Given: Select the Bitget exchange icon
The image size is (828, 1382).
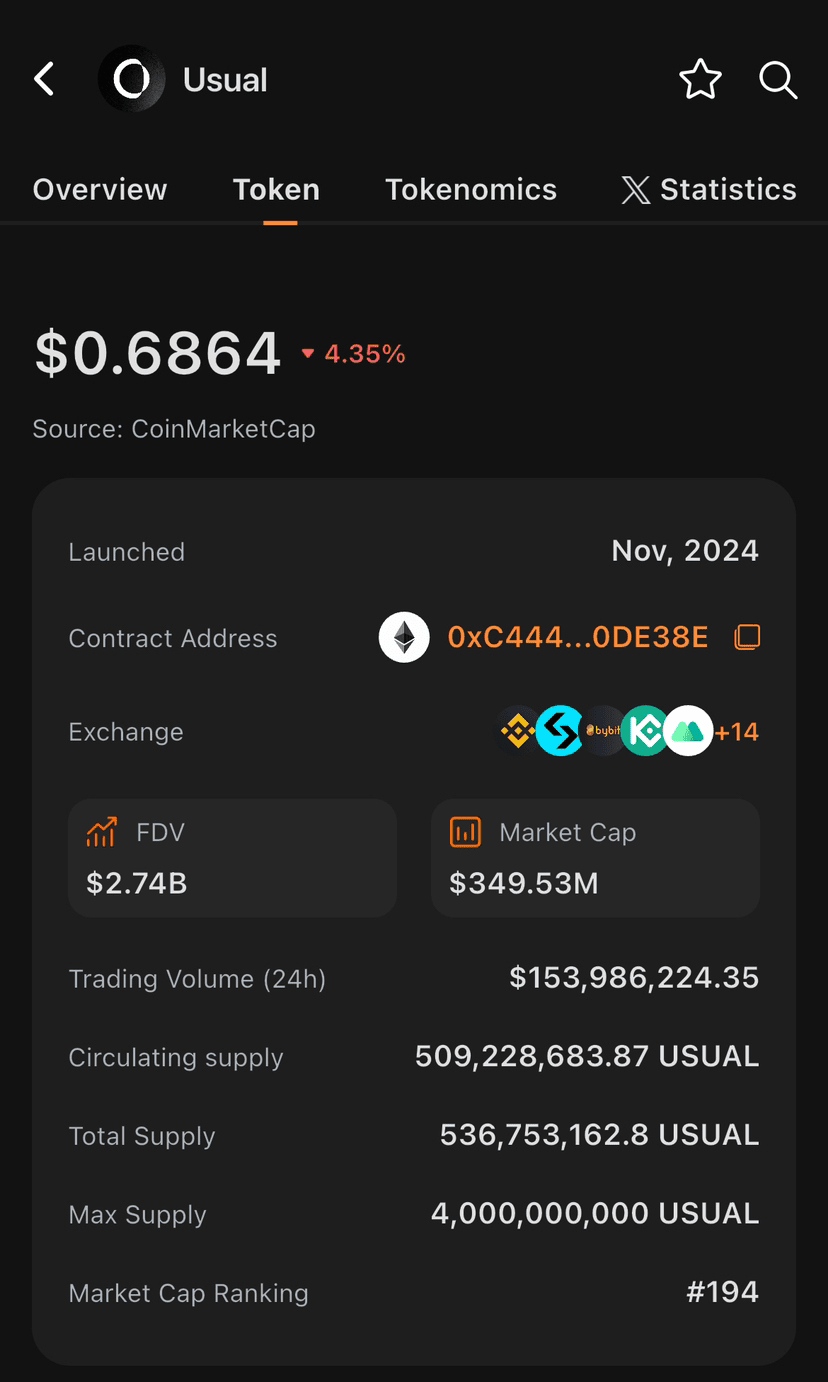Looking at the screenshot, I should click(x=560, y=732).
